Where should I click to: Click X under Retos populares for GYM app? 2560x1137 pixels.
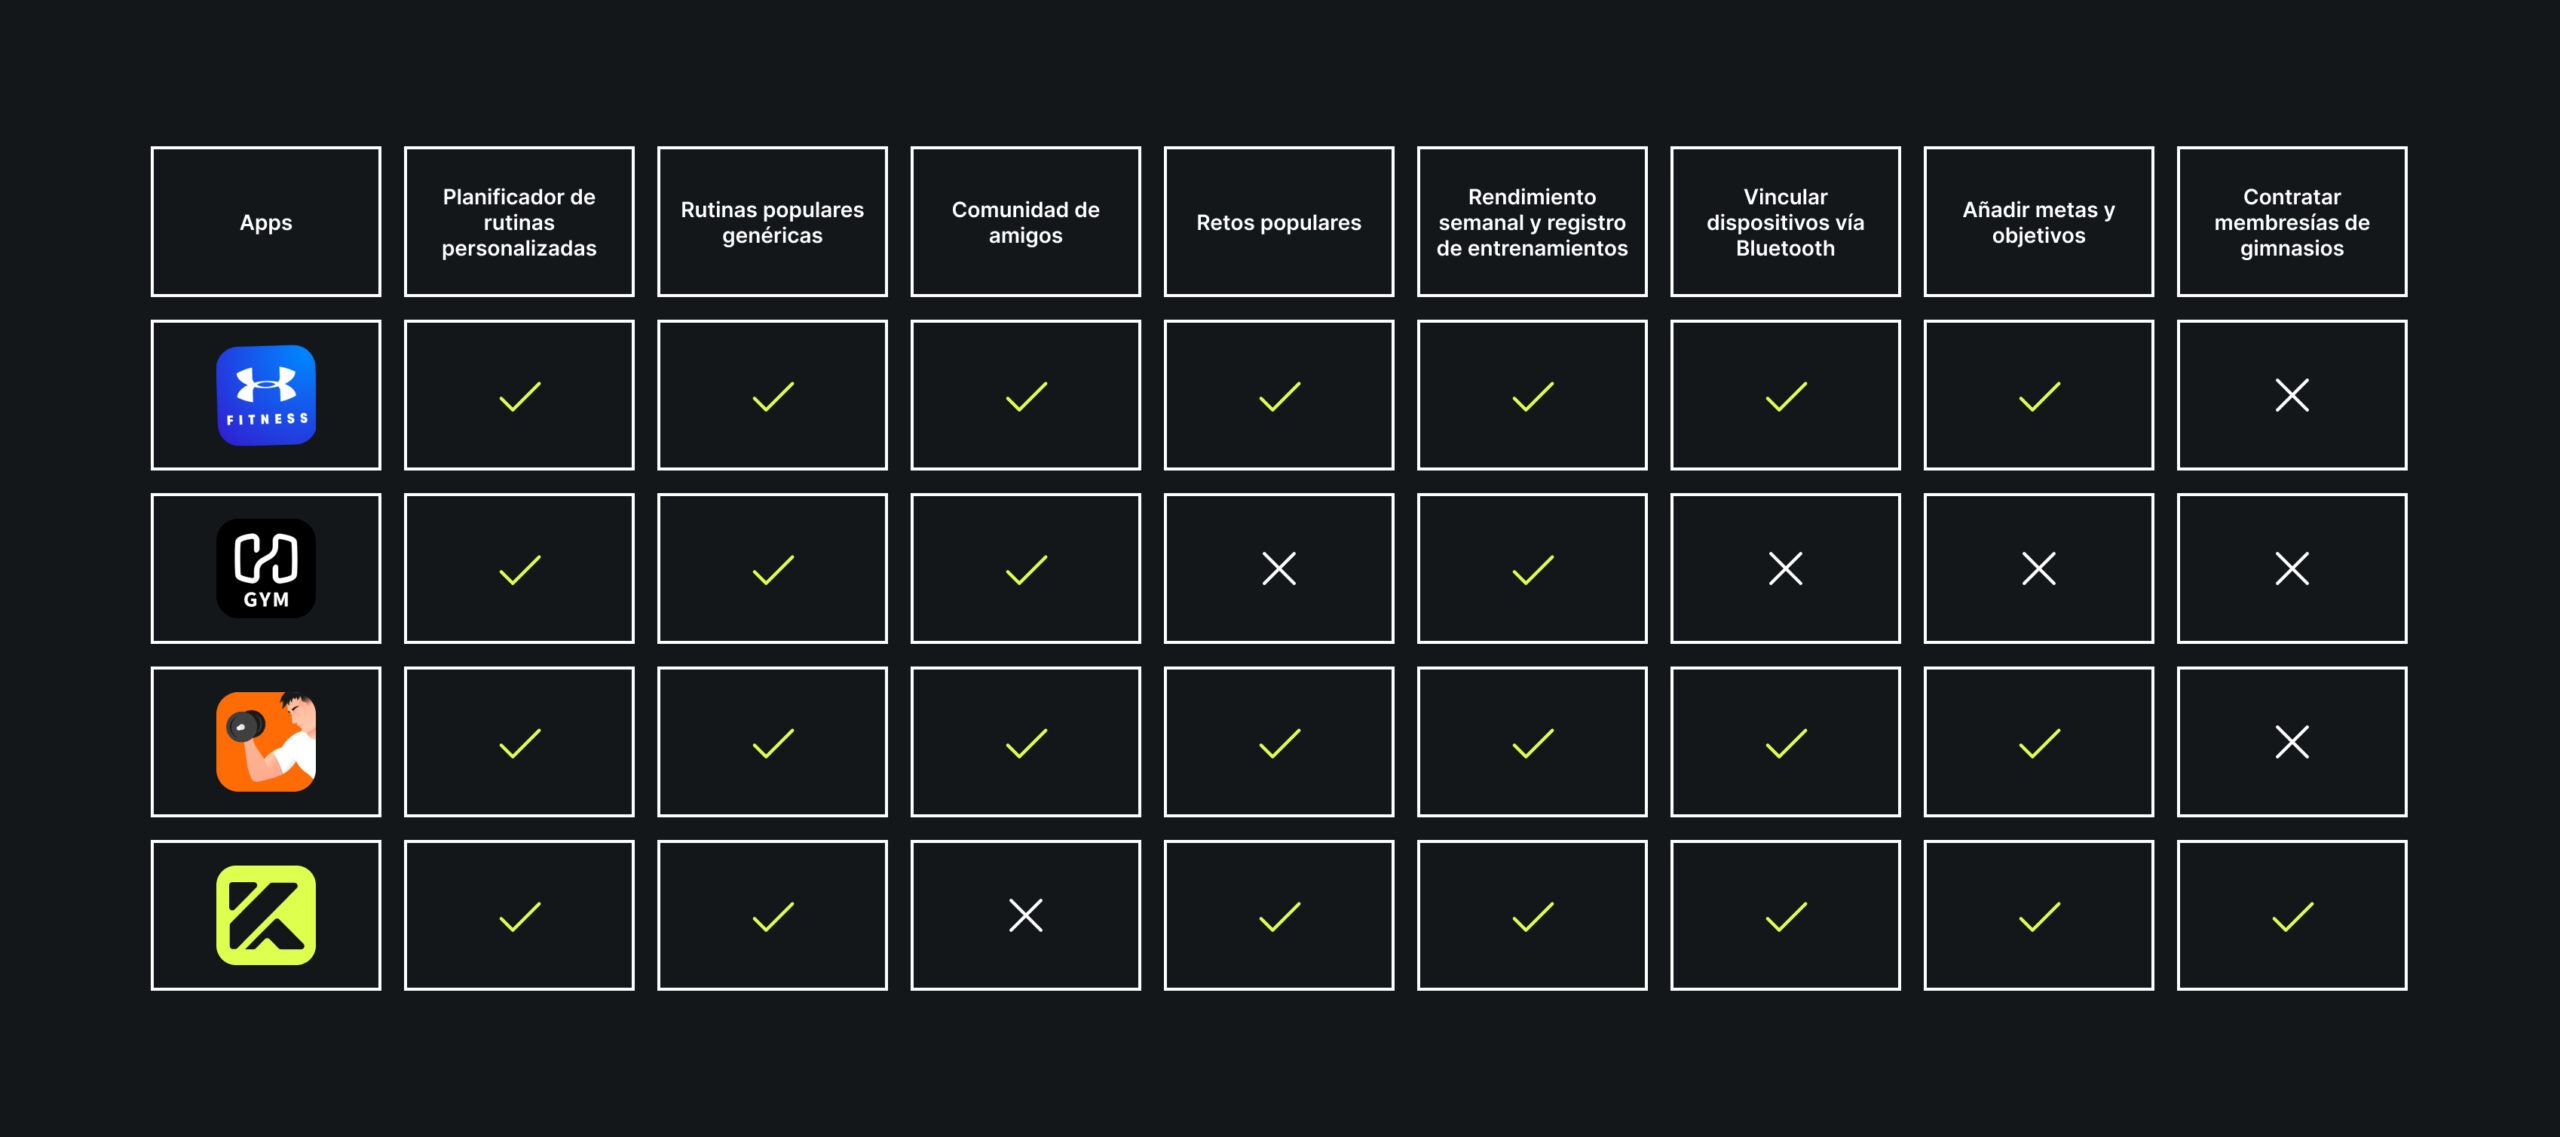coord(1279,568)
